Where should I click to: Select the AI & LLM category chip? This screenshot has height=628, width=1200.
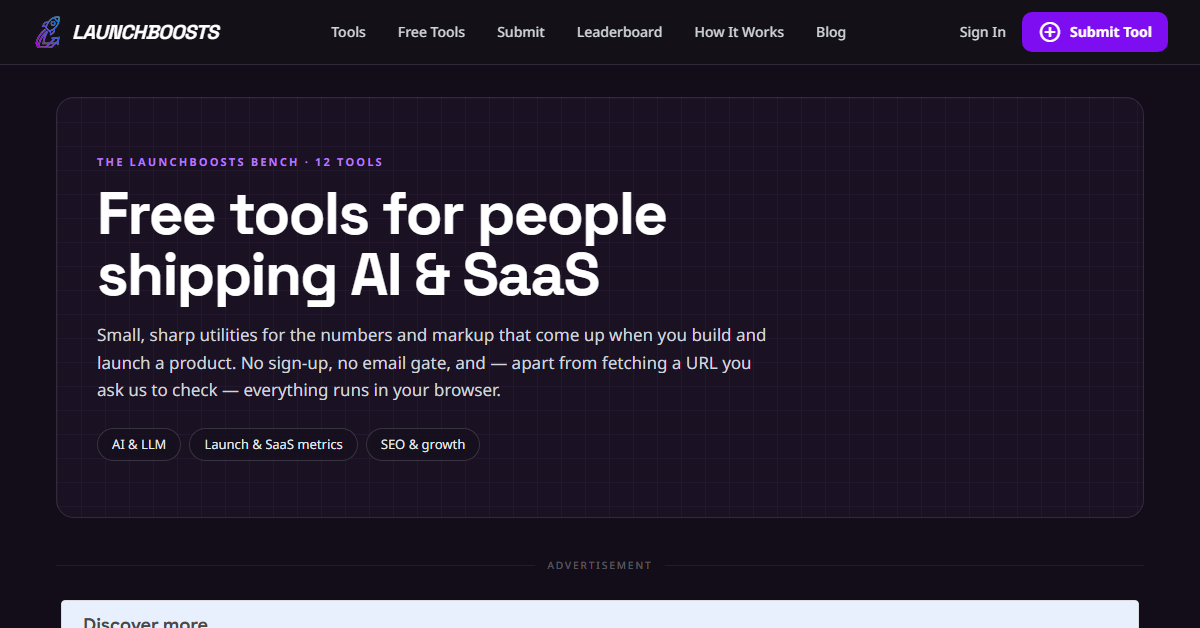pos(139,445)
